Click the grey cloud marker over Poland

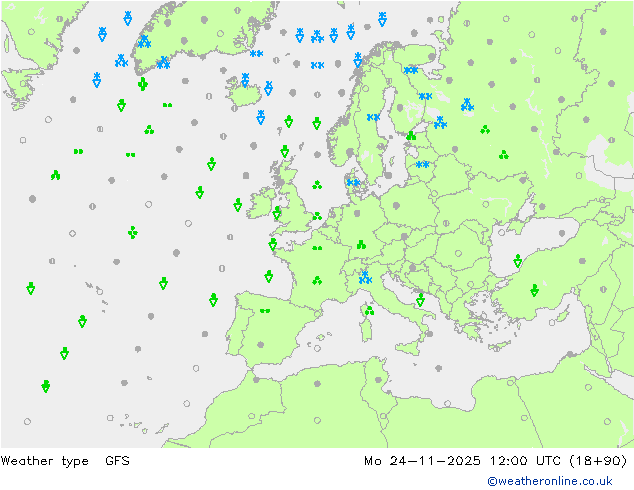pos(396,205)
